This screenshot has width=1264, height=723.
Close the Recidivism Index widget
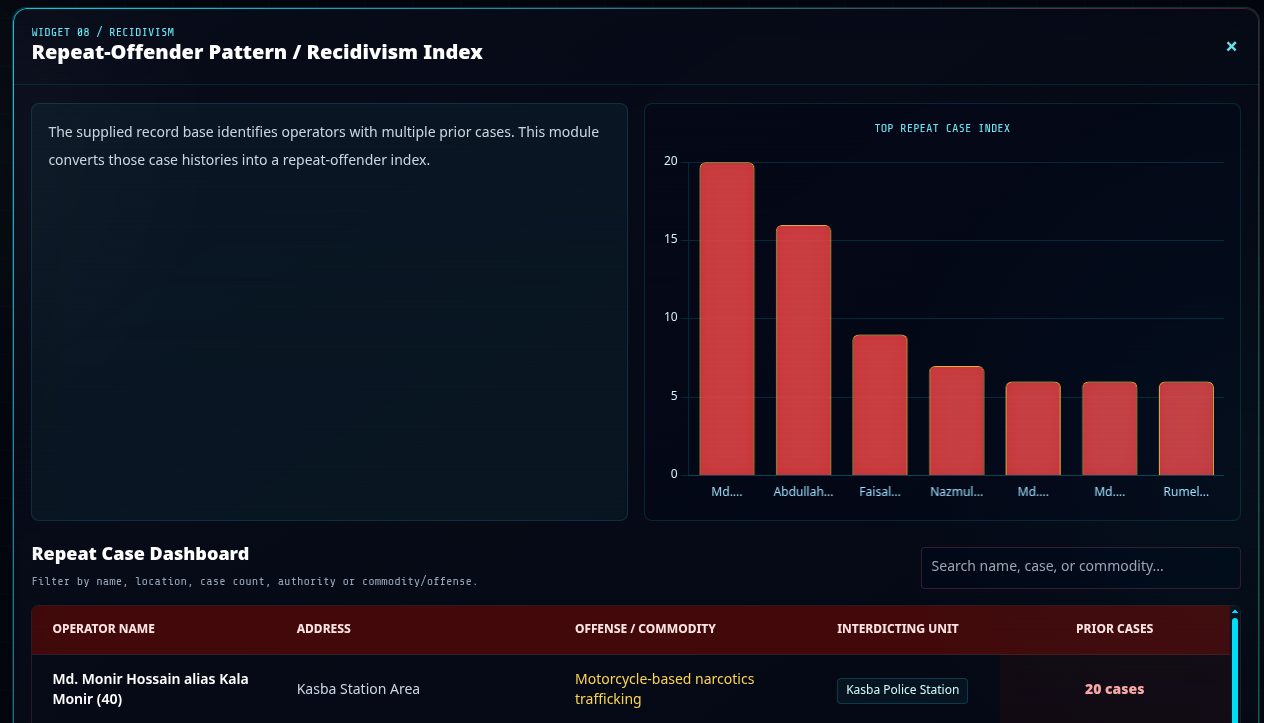click(1231, 46)
